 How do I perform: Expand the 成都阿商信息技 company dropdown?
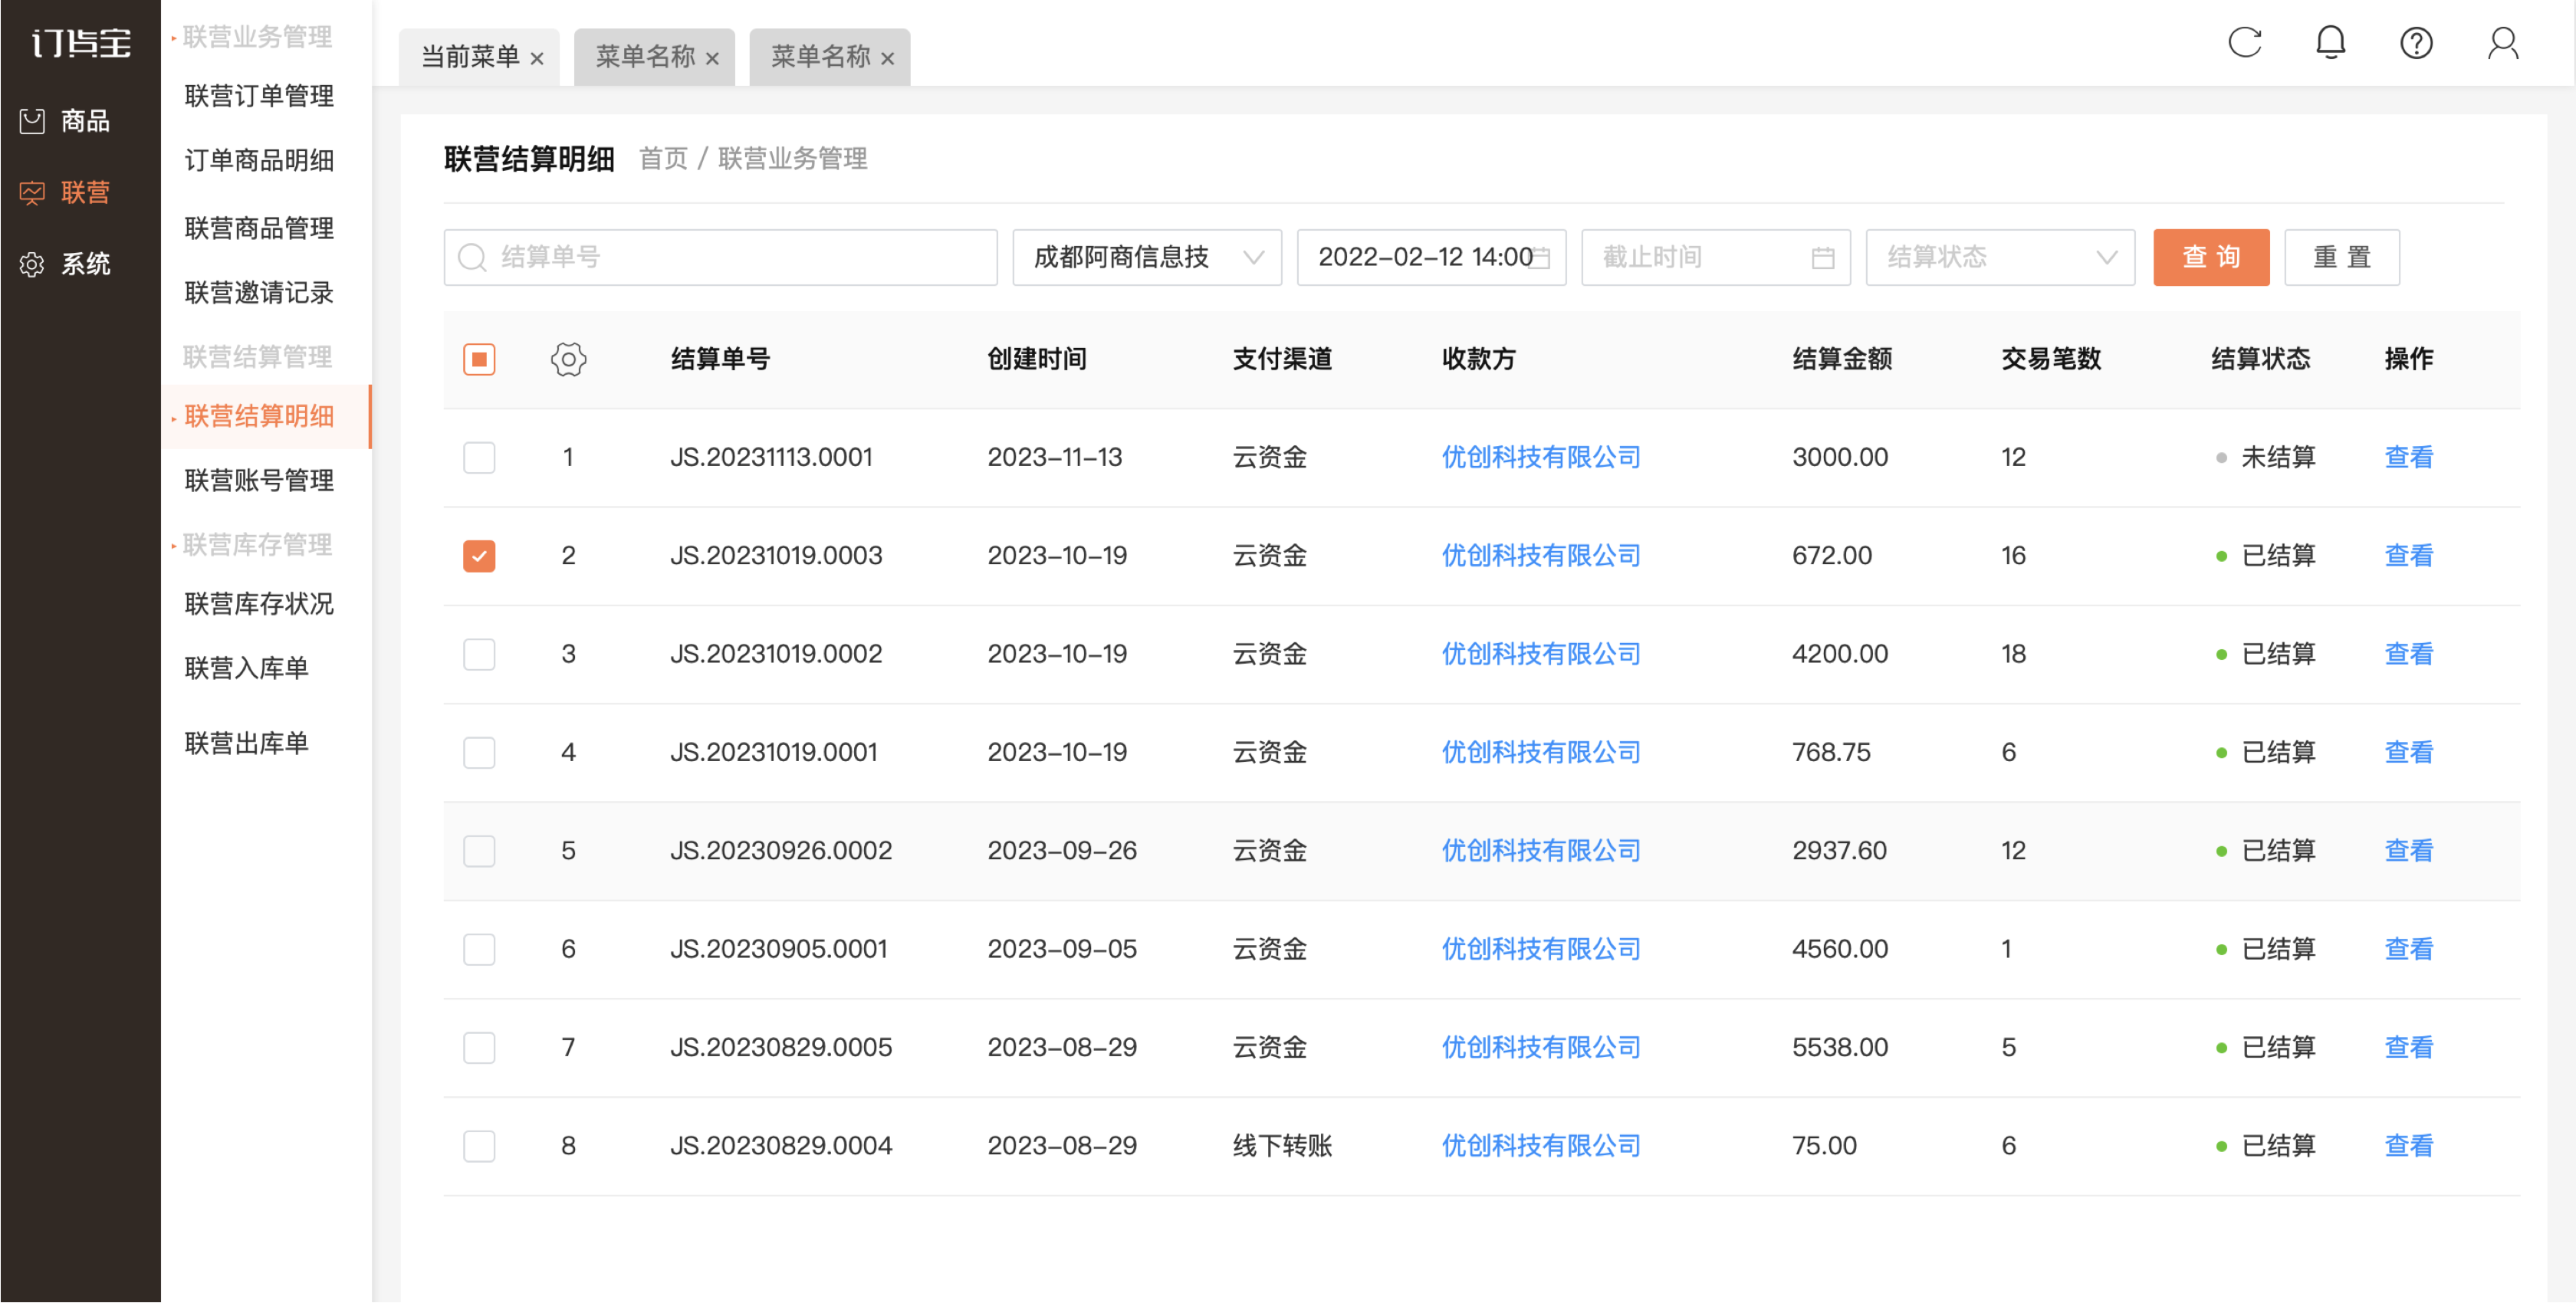(1147, 258)
